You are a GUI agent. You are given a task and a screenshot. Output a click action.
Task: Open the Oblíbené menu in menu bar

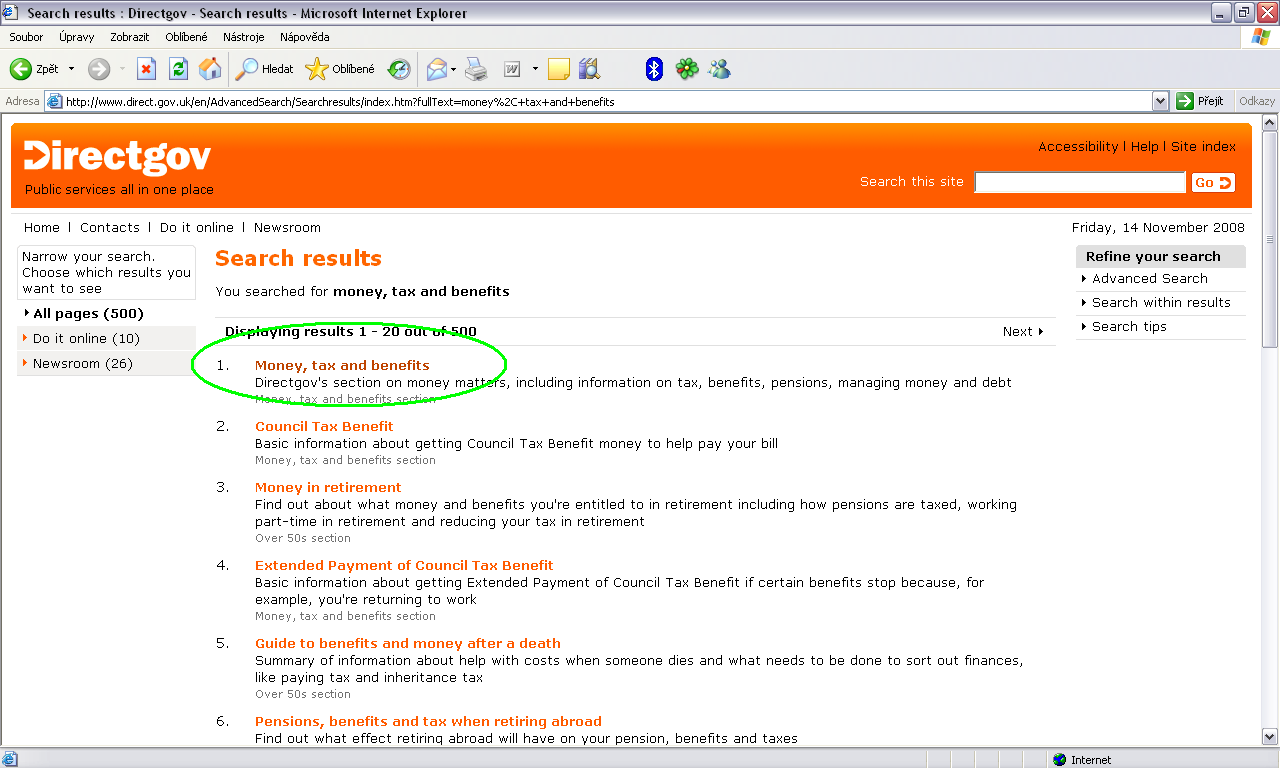point(187,37)
